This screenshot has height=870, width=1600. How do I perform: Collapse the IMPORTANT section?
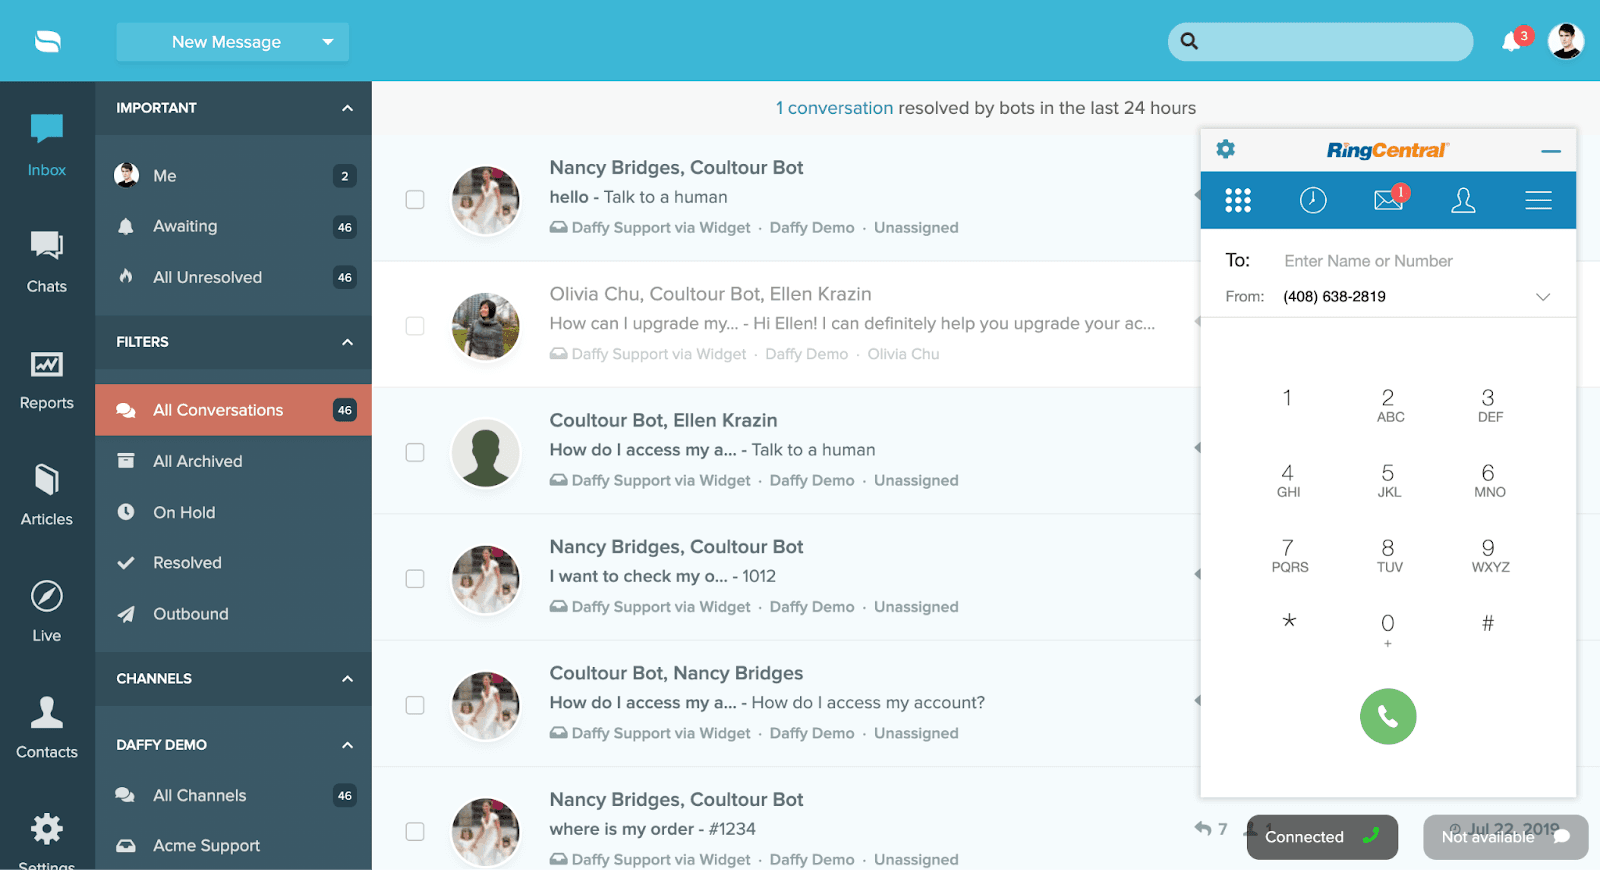[x=347, y=108]
